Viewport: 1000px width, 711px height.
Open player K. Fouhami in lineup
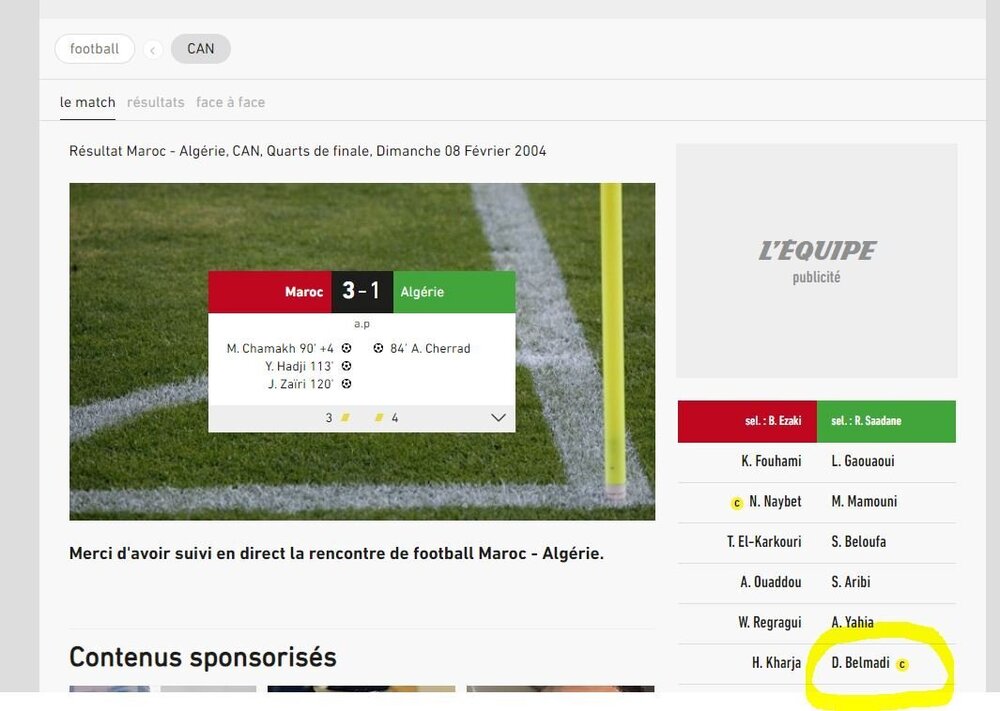coord(771,461)
